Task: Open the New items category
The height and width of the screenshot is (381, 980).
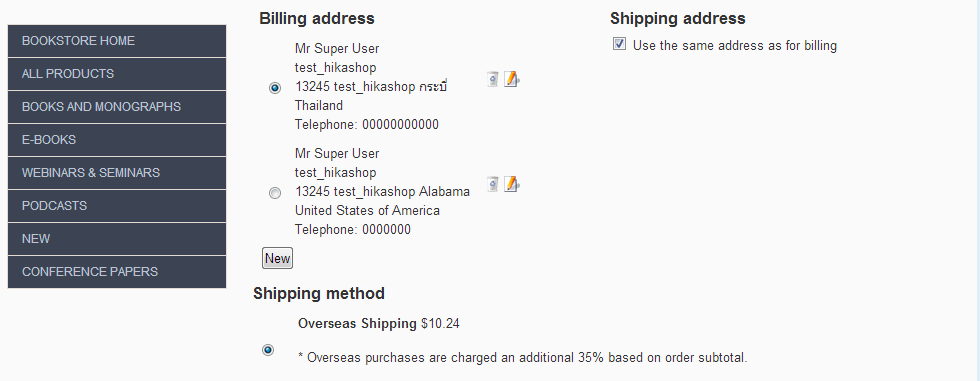Action: 117,239
